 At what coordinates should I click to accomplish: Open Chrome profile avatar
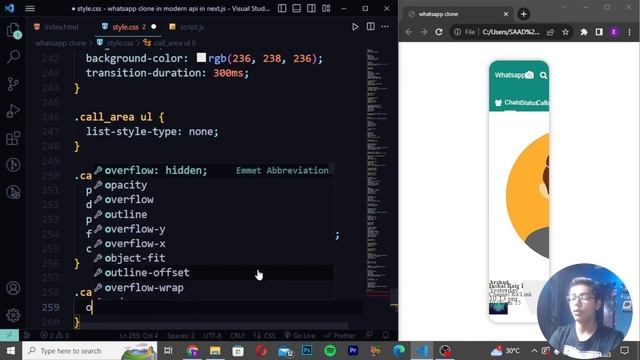(614, 32)
